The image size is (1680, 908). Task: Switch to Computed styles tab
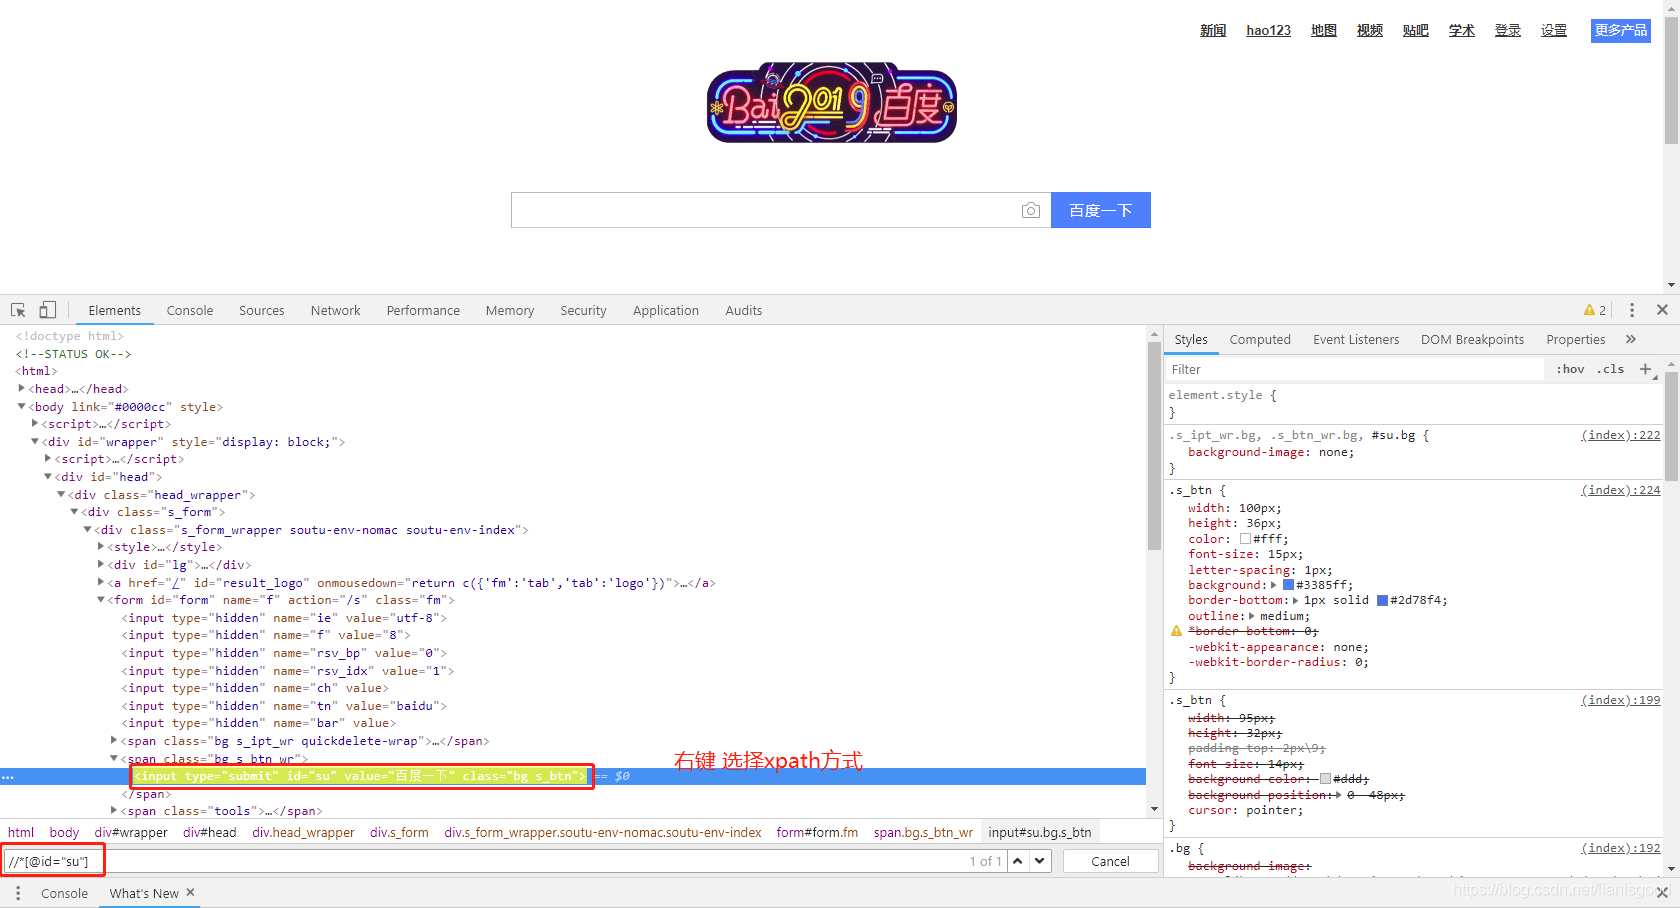click(x=1260, y=339)
